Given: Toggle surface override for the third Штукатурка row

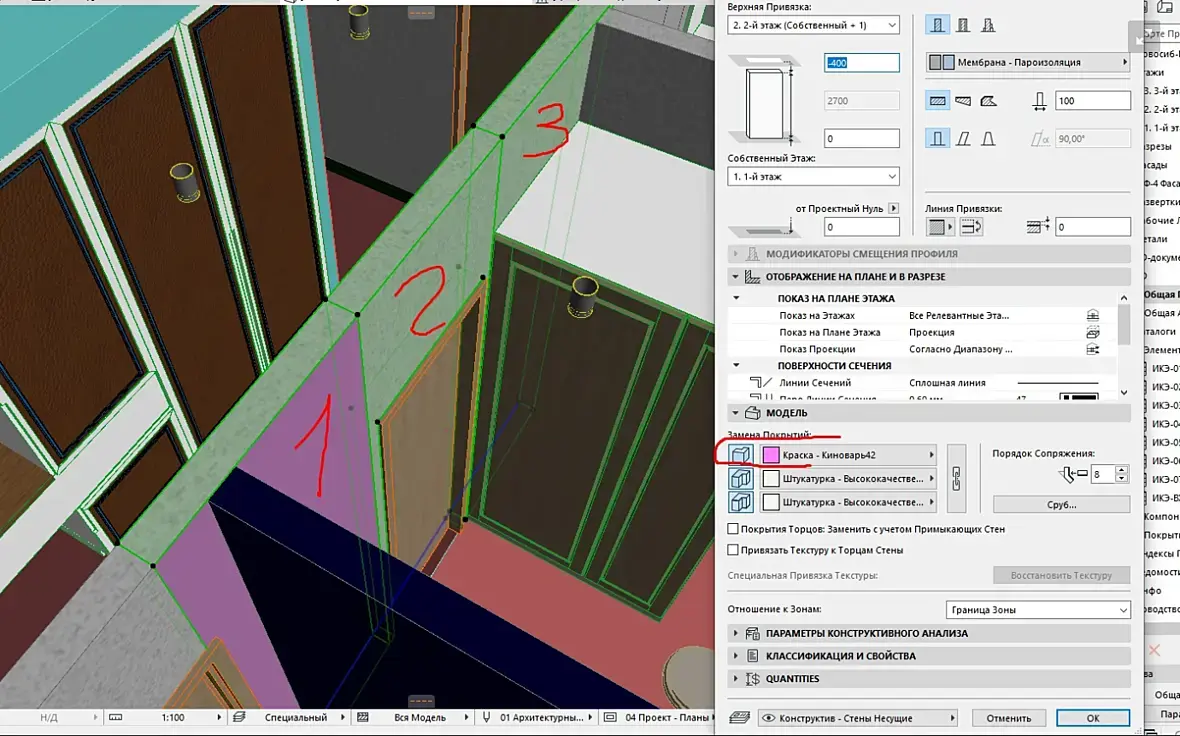Looking at the screenshot, I should [741, 502].
